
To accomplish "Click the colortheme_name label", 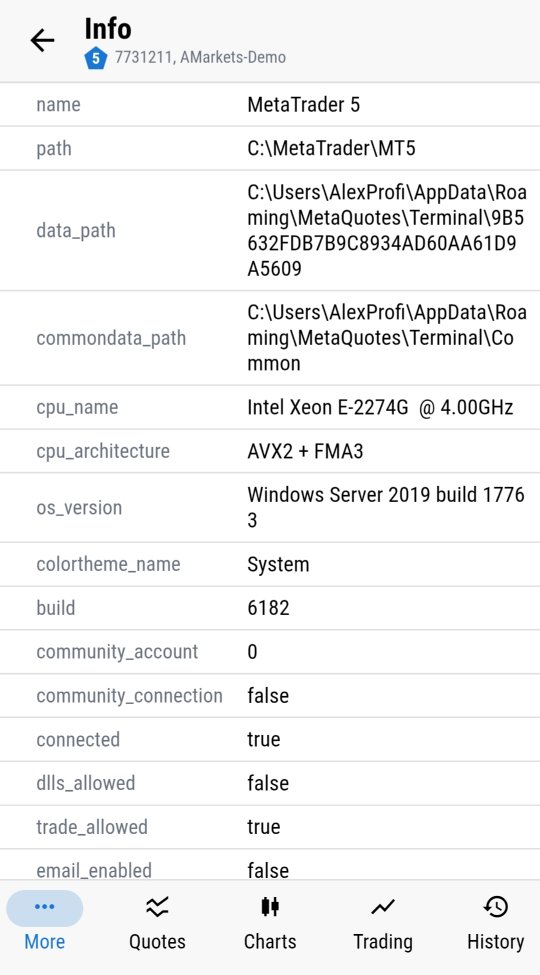I will [108, 565].
